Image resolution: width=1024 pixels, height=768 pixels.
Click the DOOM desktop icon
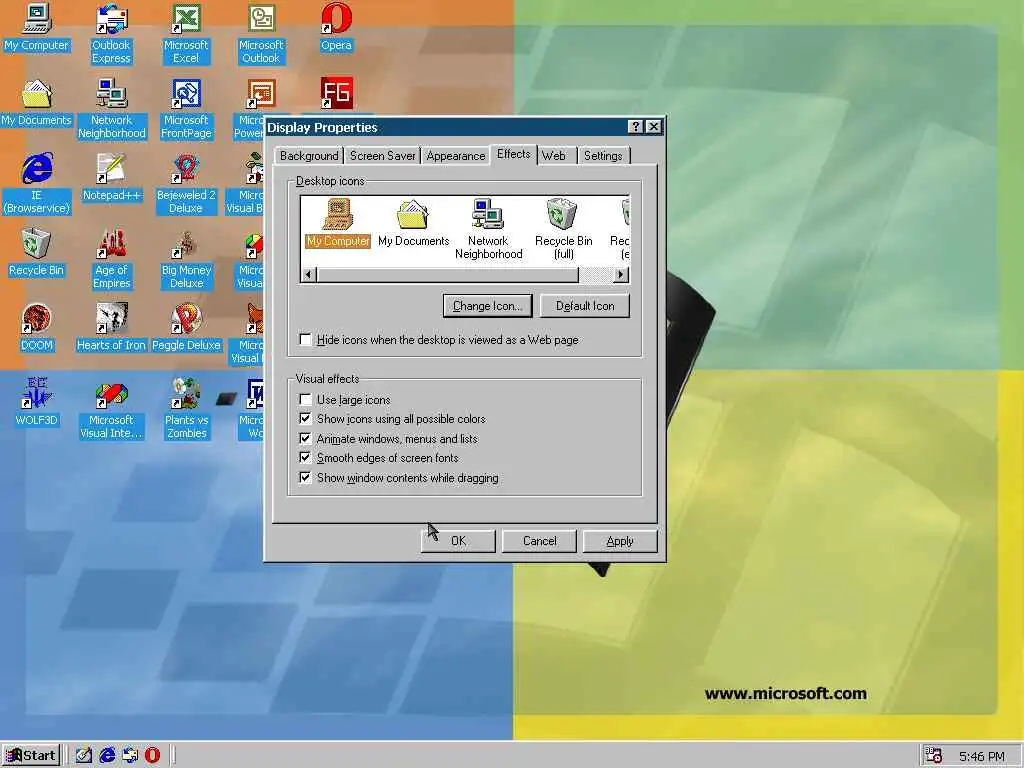36,328
